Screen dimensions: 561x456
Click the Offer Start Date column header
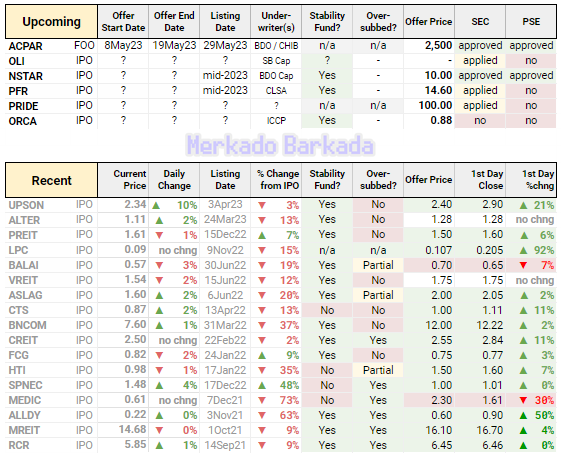pos(123,21)
